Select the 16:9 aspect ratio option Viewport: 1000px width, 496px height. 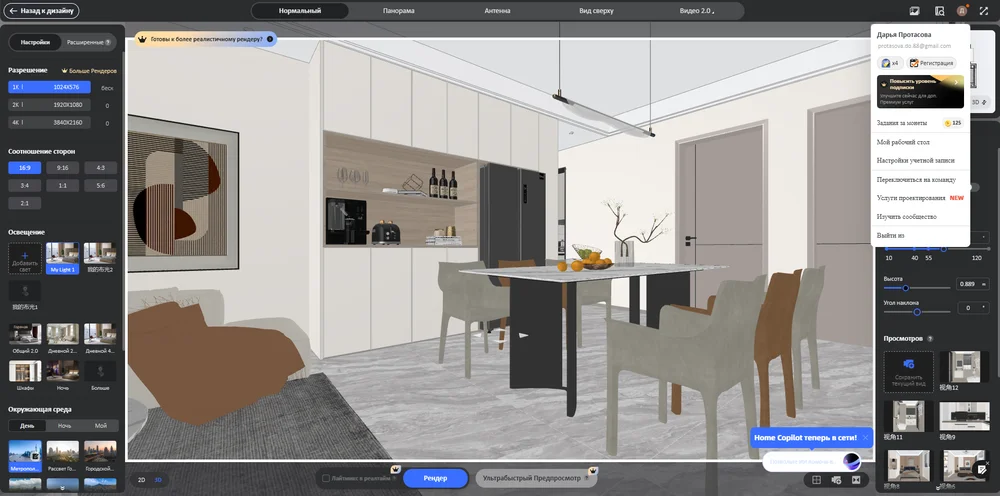pyautogui.click(x=25, y=168)
